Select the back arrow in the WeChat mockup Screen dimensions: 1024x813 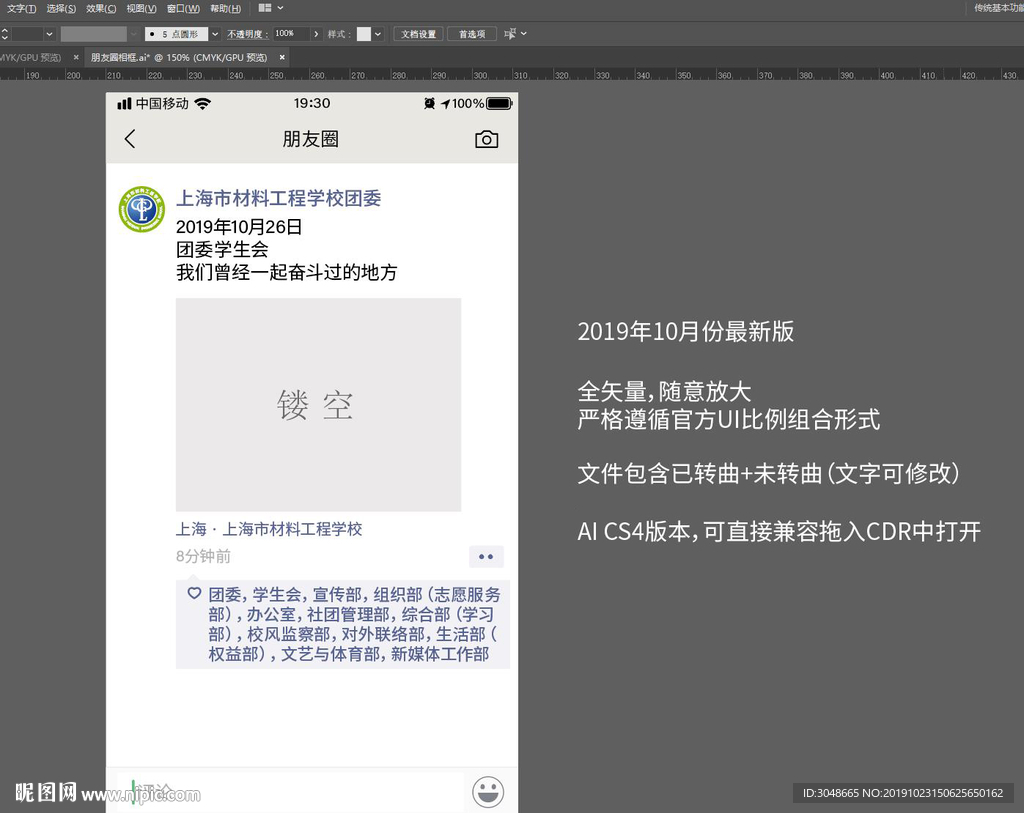pyautogui.click(x=130, y=139)
